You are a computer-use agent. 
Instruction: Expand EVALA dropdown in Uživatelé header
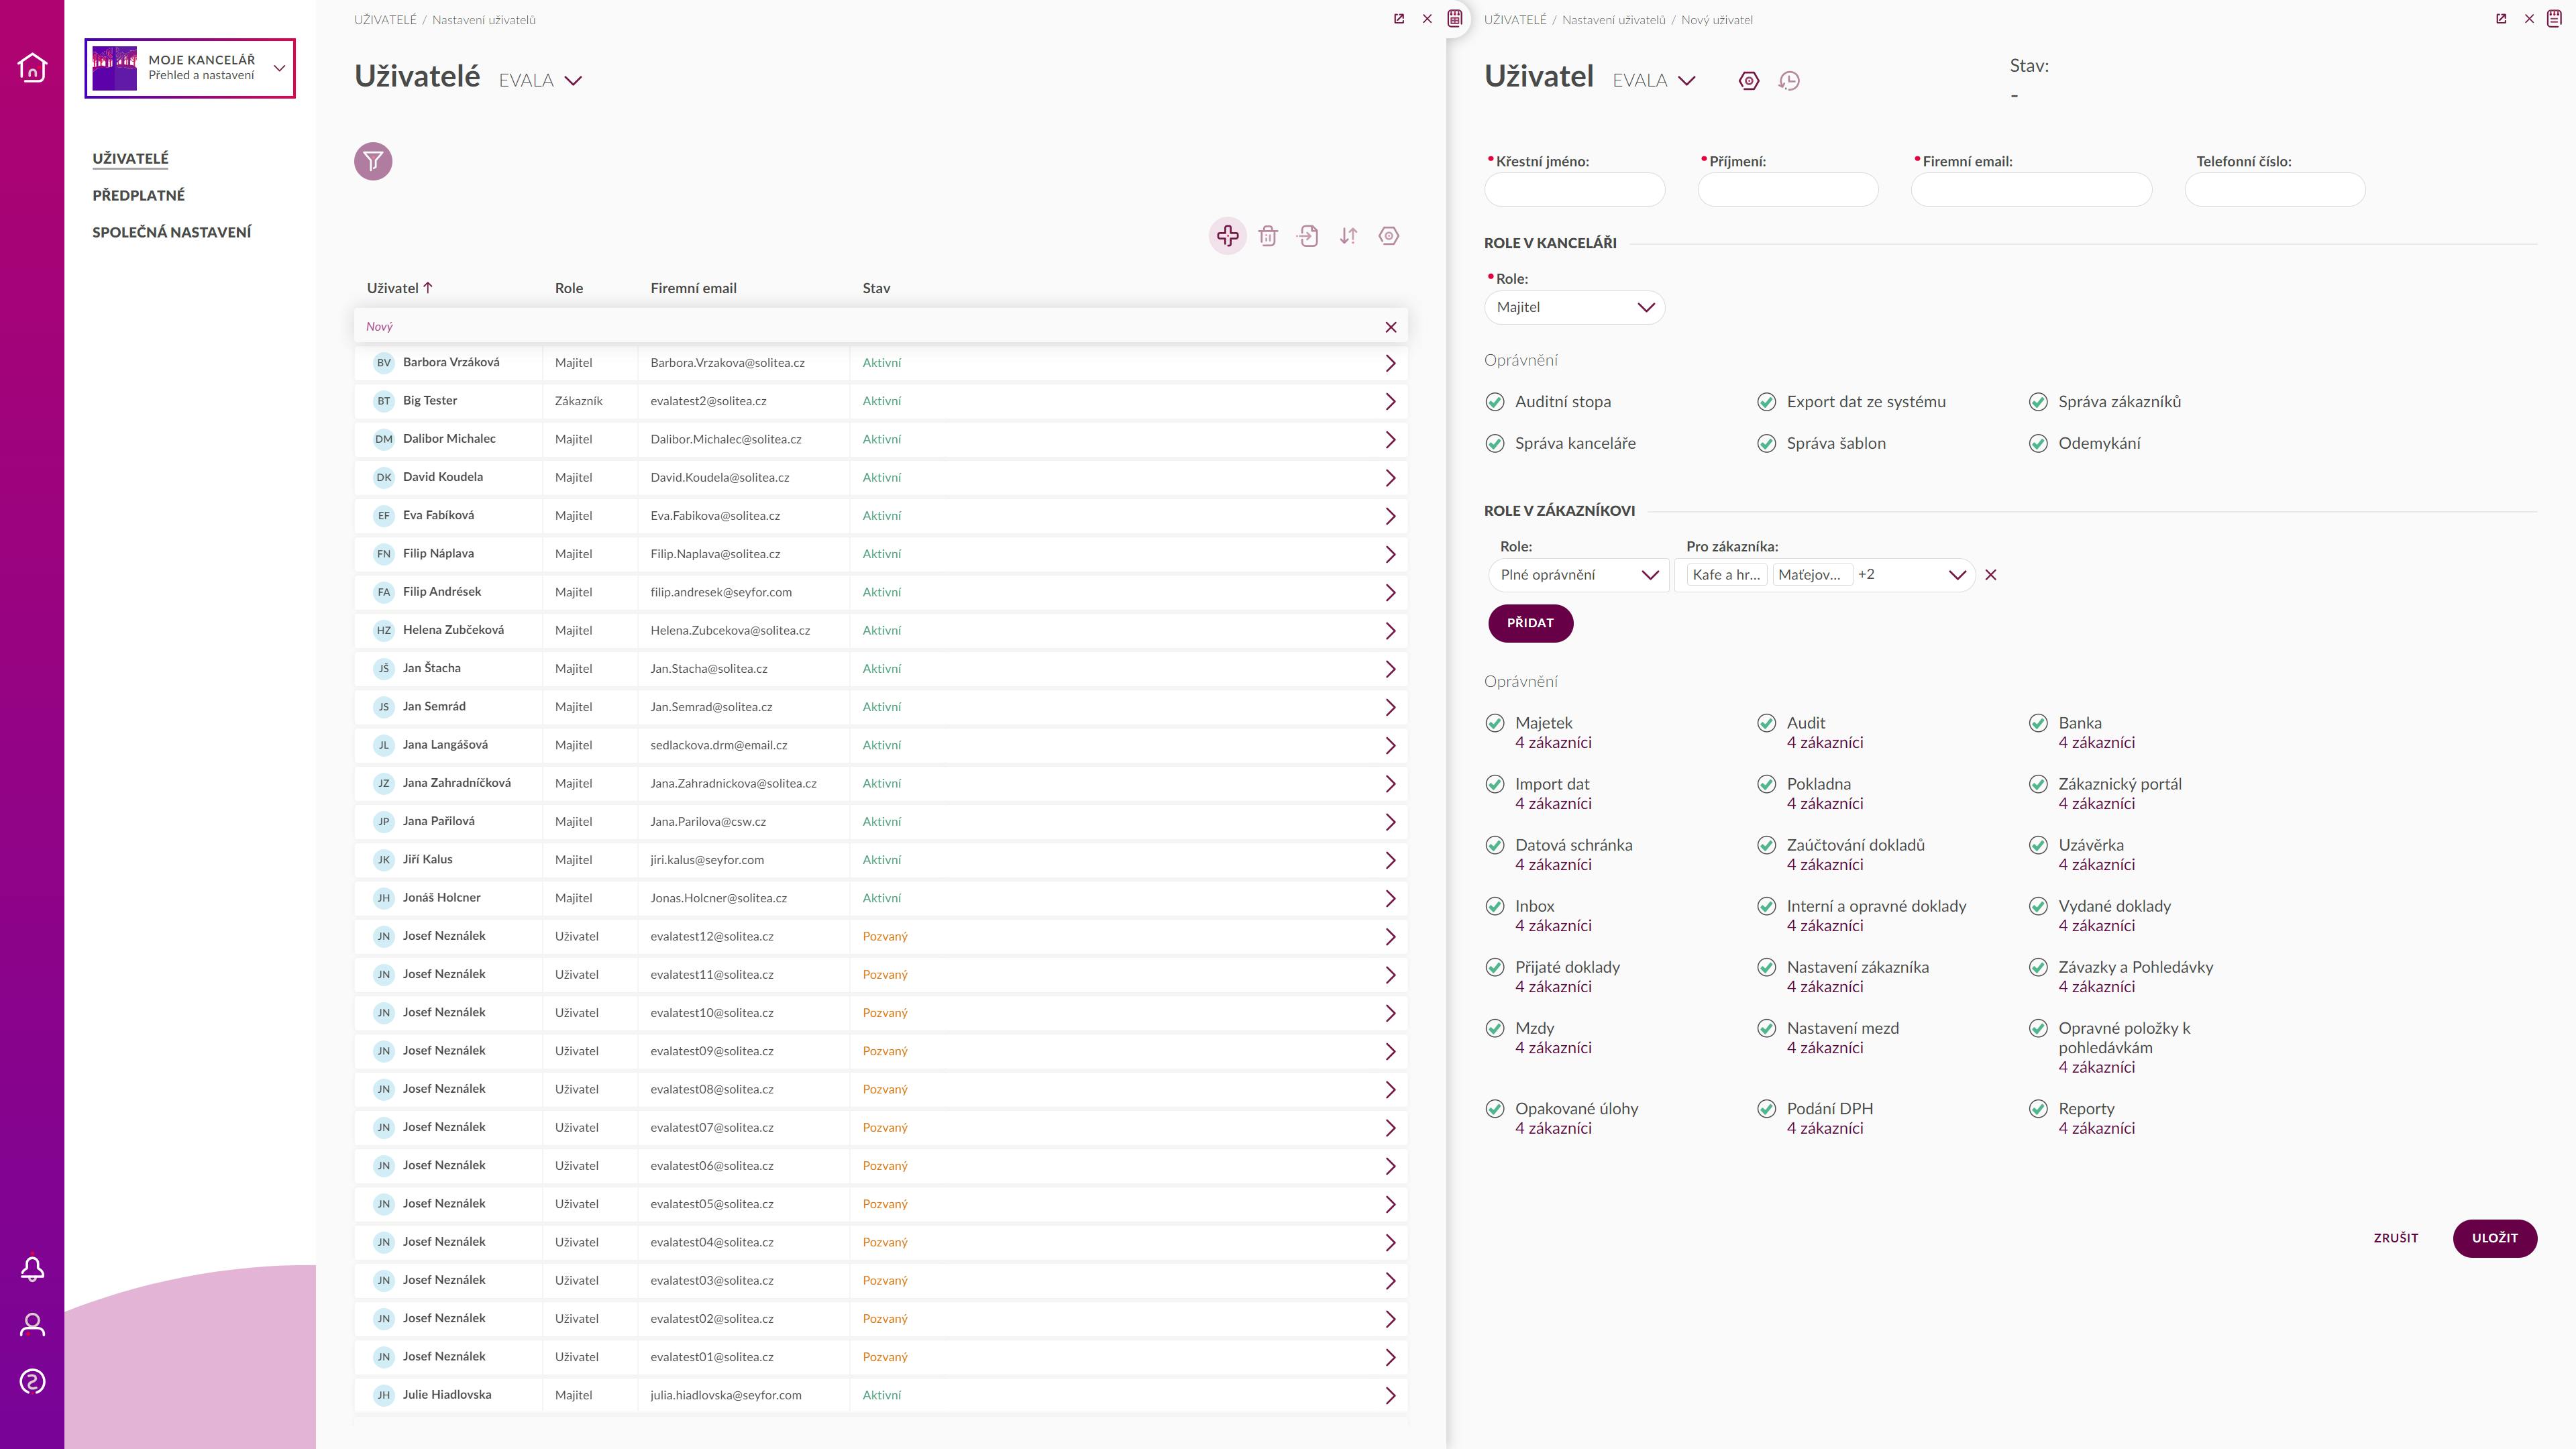click(x=573, y=81)
